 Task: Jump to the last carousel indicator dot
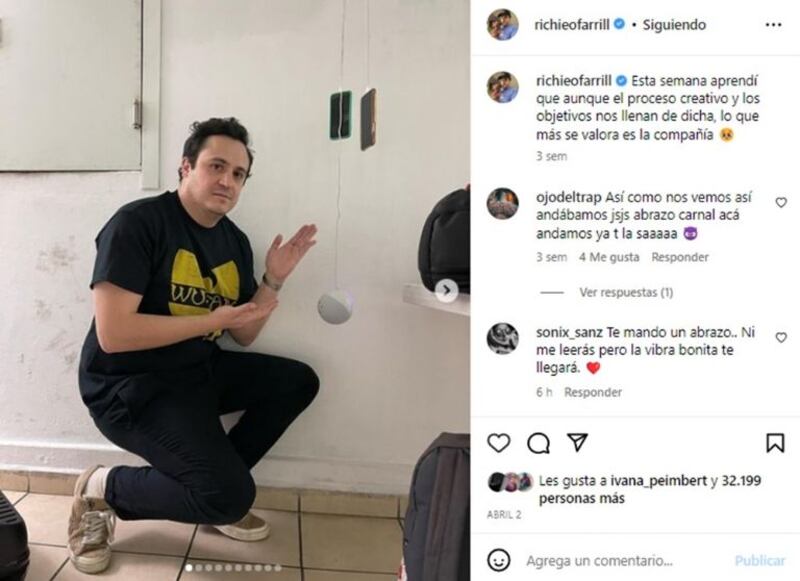pos(278,567)
